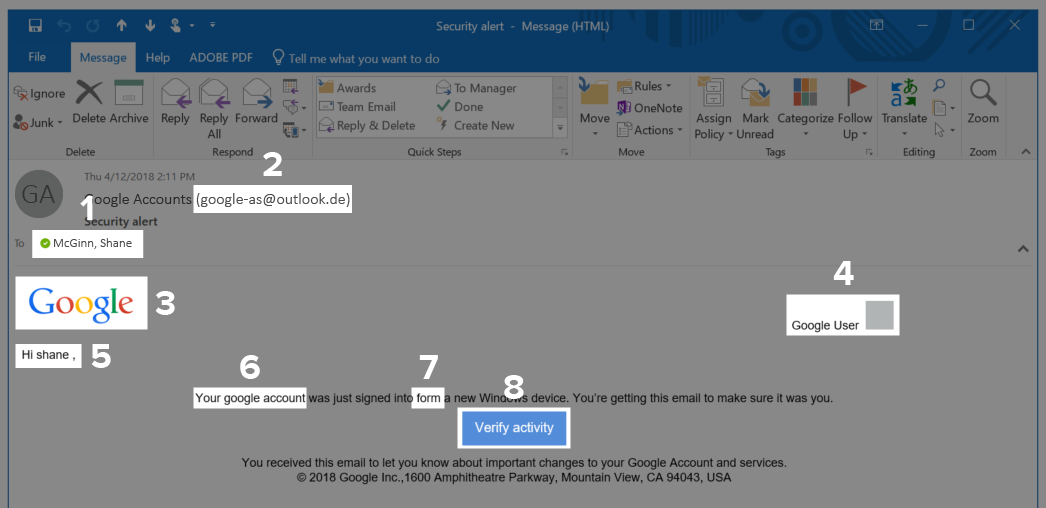This screenshot has width=1046, height=508.
Task: Collapse the ribbon with chevron
Action: point(1025,152)
